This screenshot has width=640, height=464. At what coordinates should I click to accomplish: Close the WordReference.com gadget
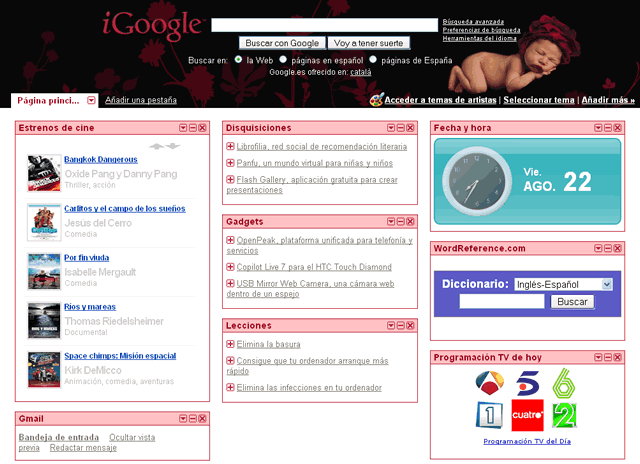coord(618,249)
